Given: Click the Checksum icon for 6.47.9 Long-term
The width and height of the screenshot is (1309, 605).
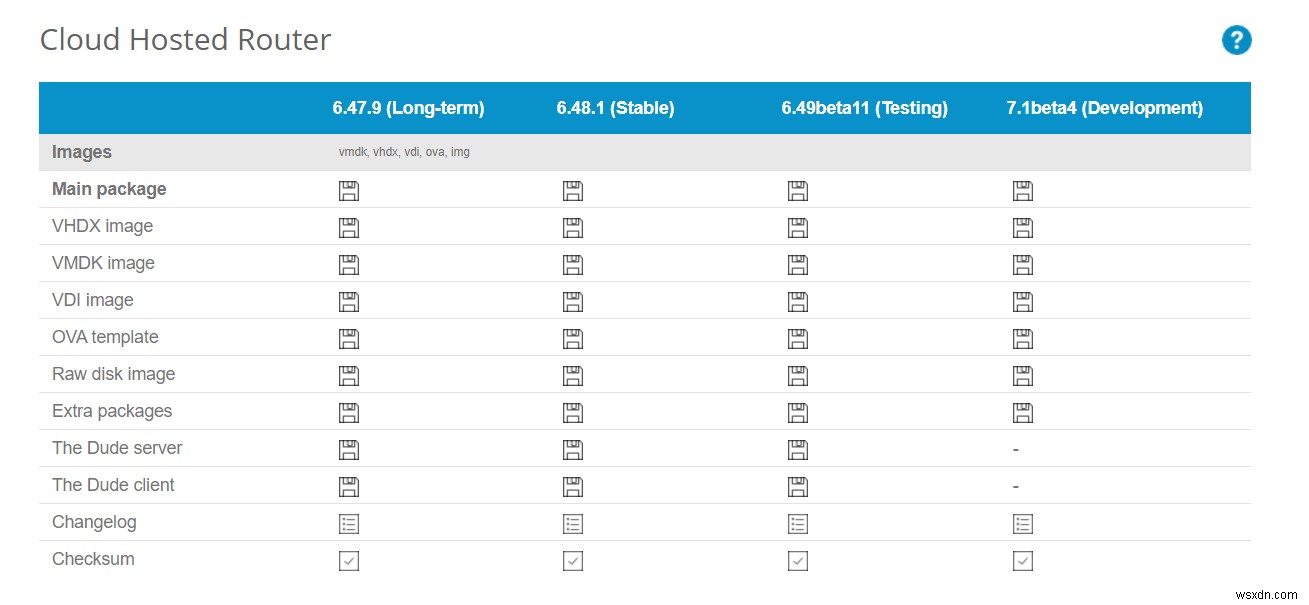Looking at the screenshot, I should 348,561.
